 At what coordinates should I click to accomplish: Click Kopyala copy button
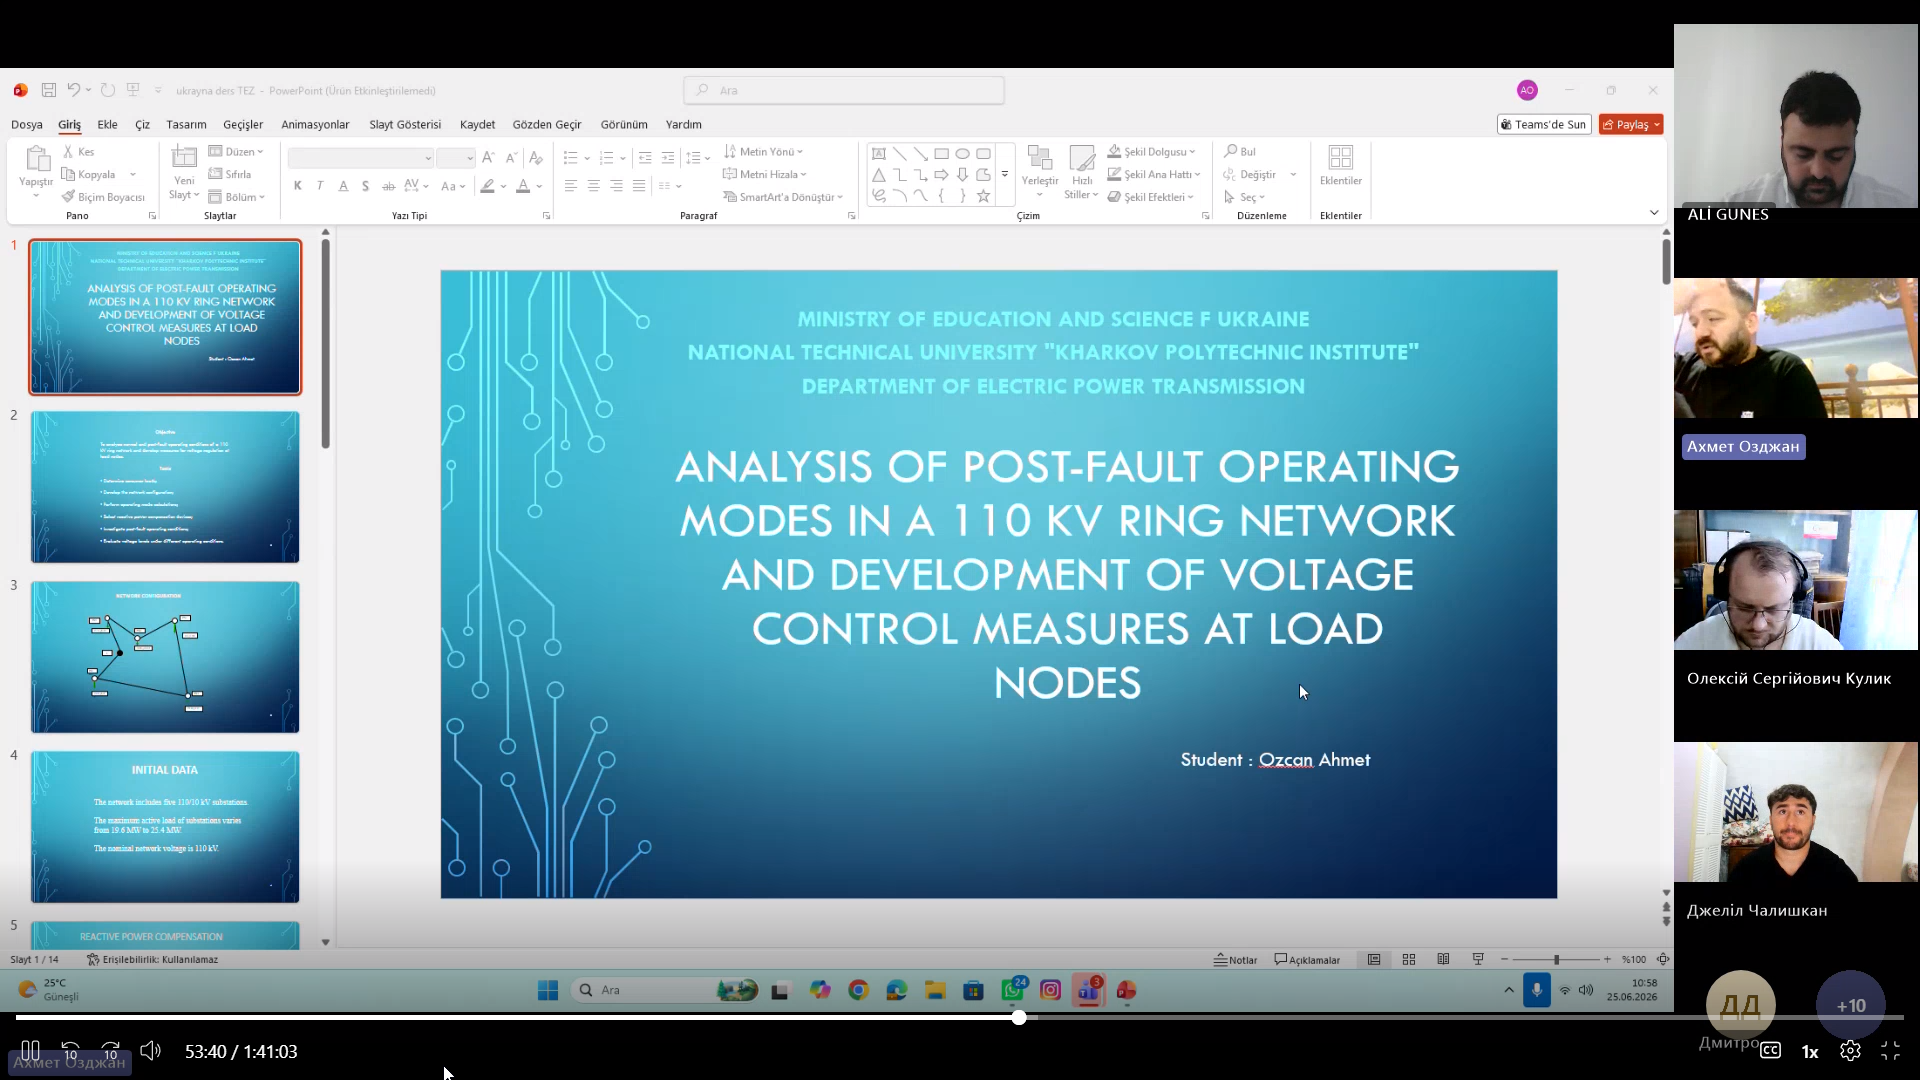point(89,174)
